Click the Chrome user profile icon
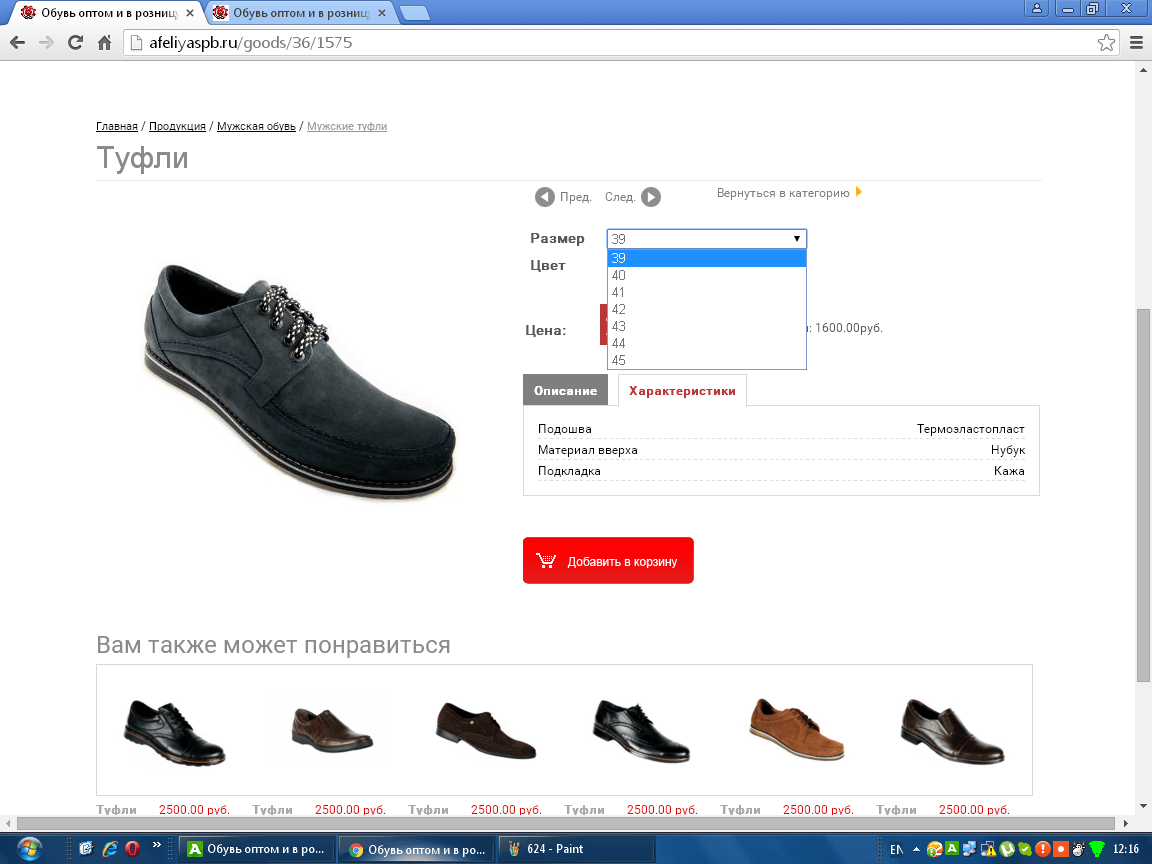 (1037, 9)
